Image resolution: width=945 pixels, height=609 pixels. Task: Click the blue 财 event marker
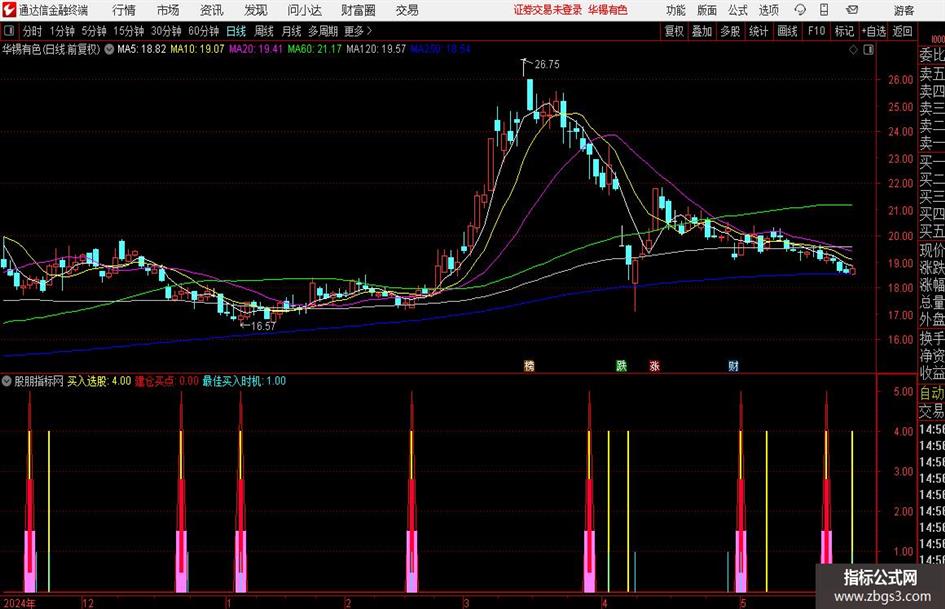click(x=733, y=365)
